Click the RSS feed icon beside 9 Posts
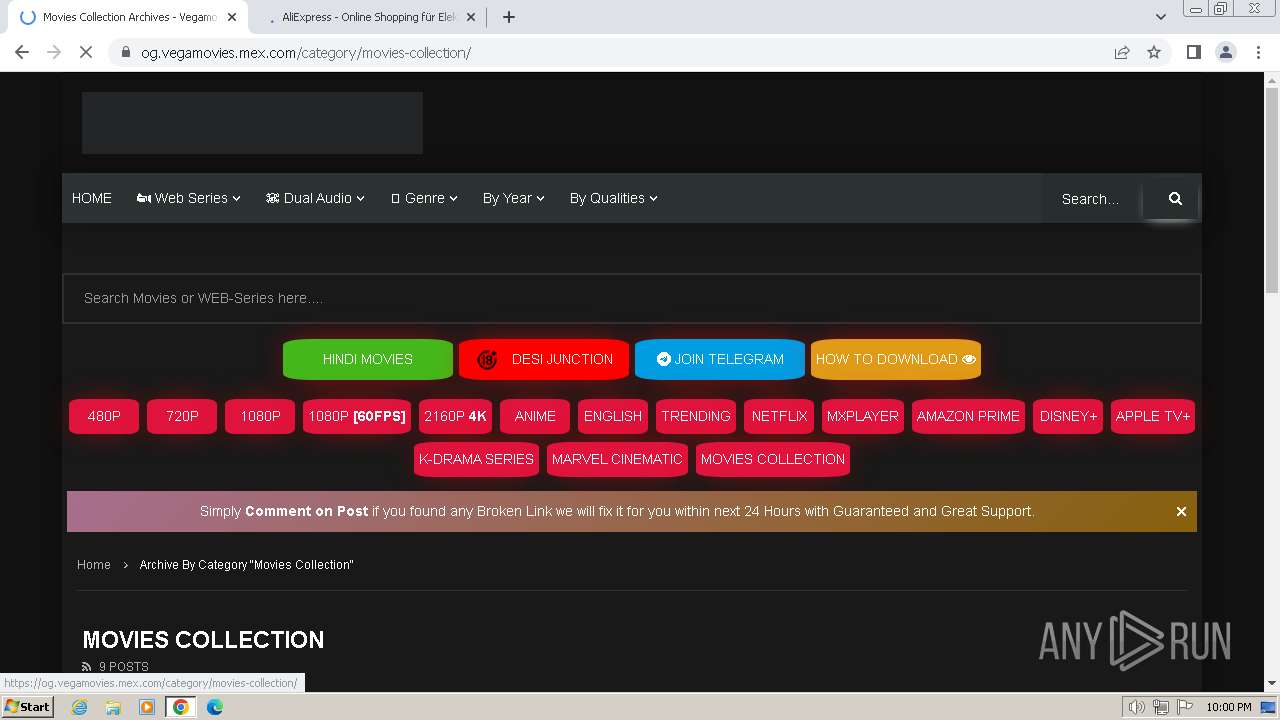The height and width of the screenshot is (720, 1280). pos(87,667)
